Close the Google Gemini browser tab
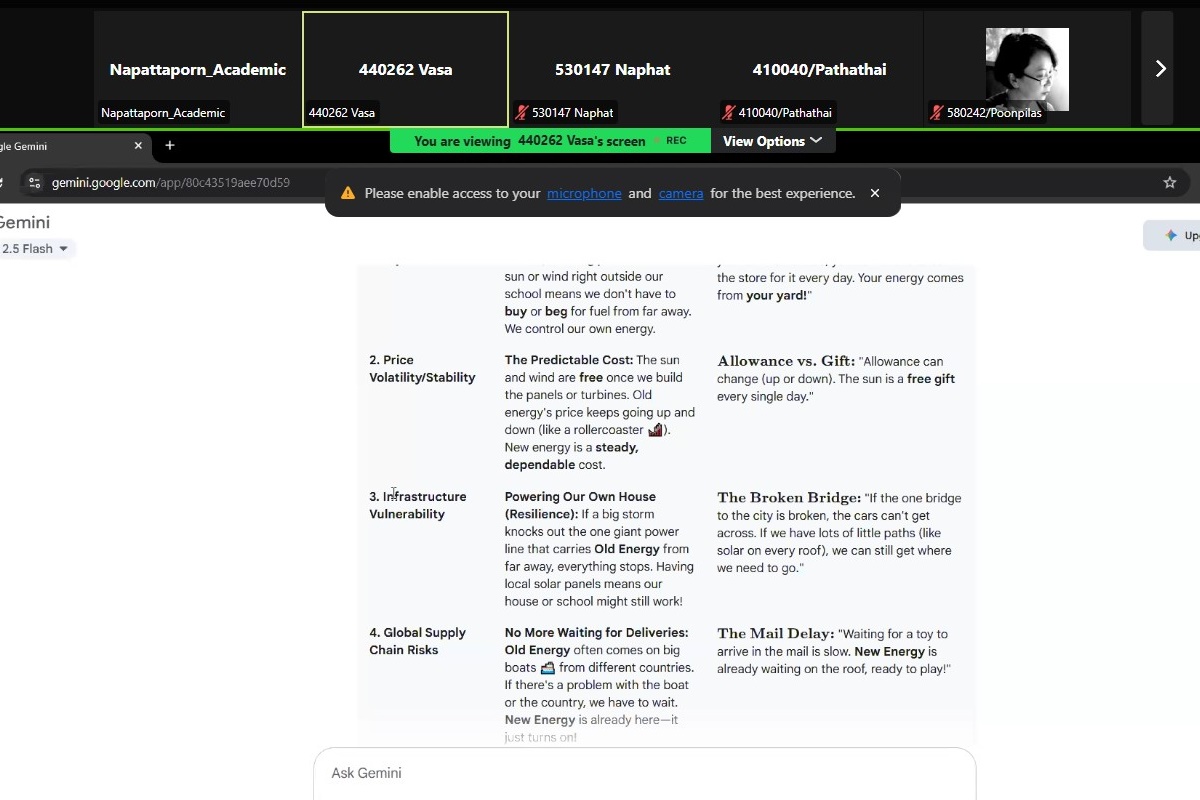The width and height of the screenshot is (1200, 800). pyautogui.click(x=138, y=146)
